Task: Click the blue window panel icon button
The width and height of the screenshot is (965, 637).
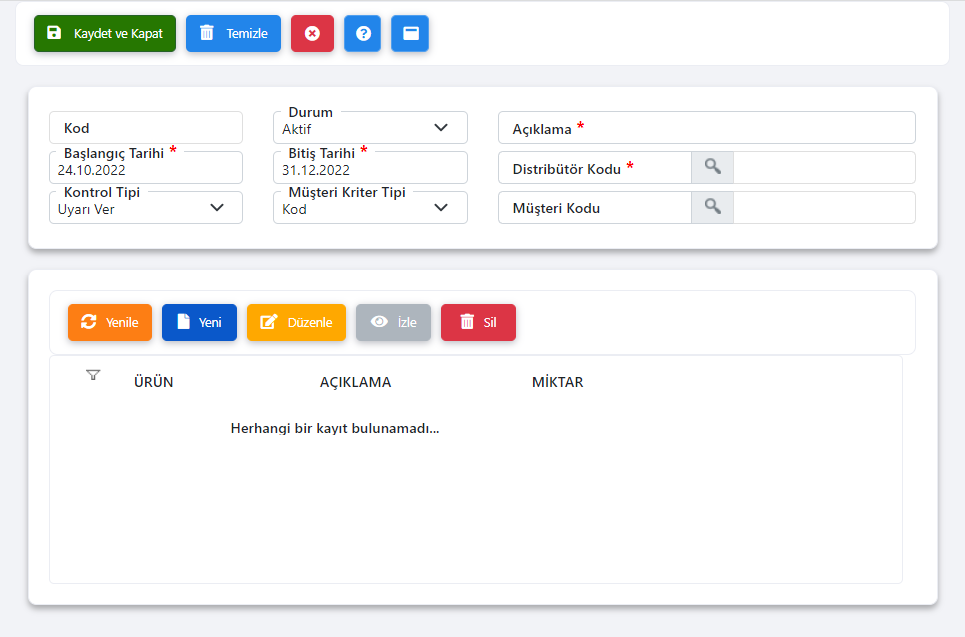Action: [x=410, y=33]
